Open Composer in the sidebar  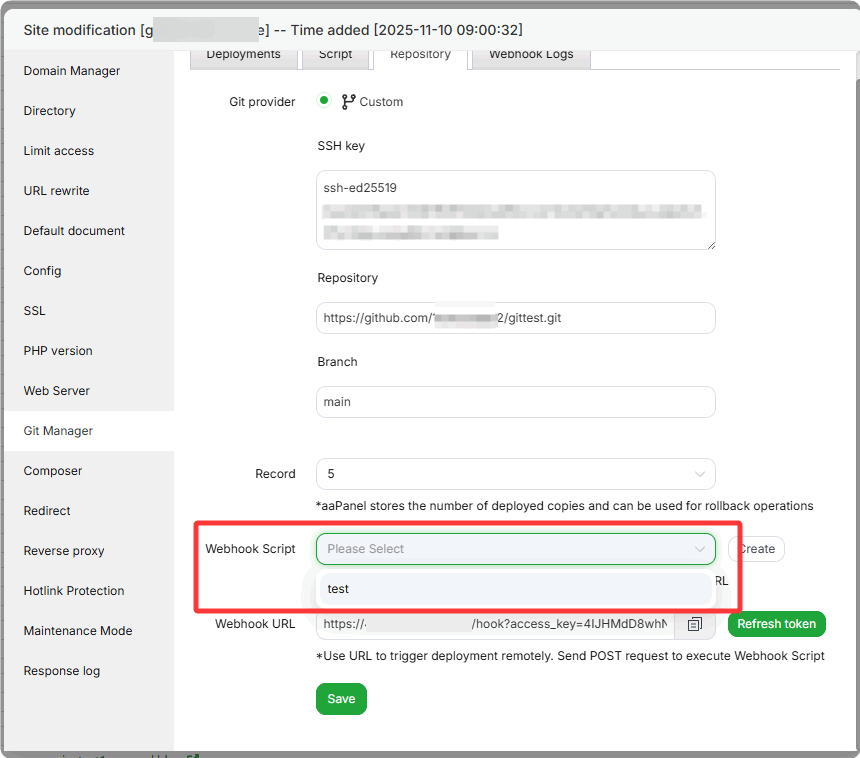53,471
